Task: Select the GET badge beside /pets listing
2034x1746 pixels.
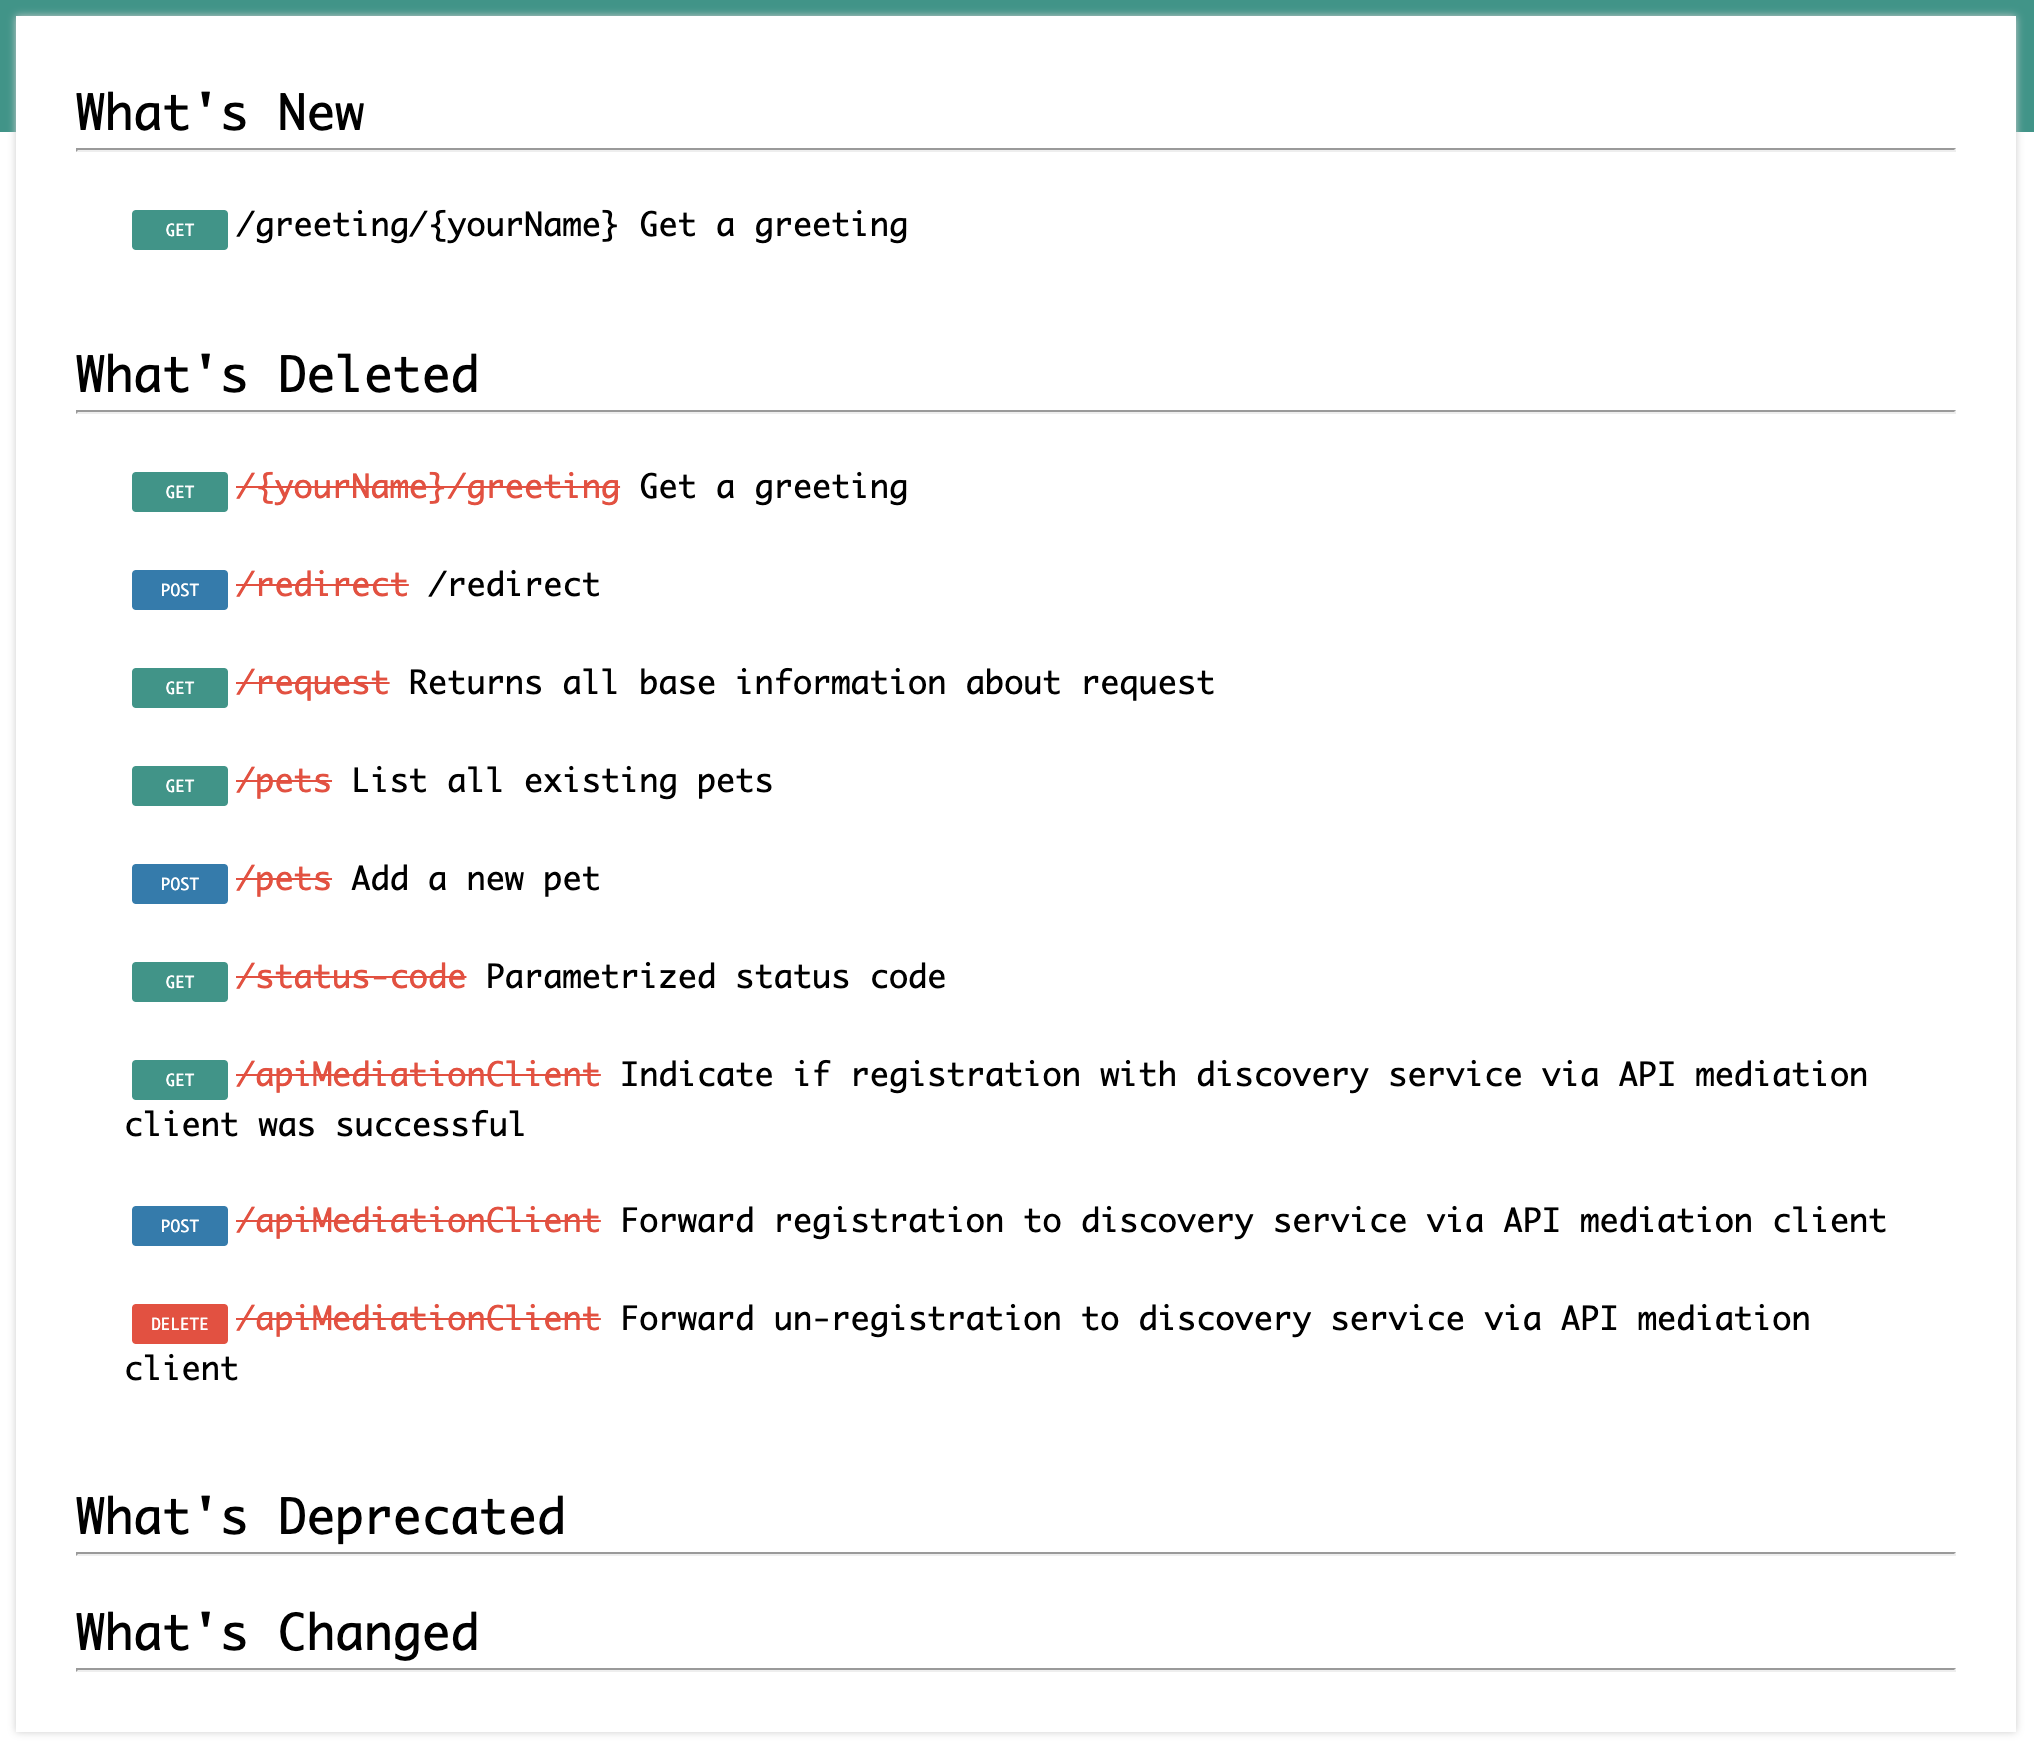Action: (178, 785)
